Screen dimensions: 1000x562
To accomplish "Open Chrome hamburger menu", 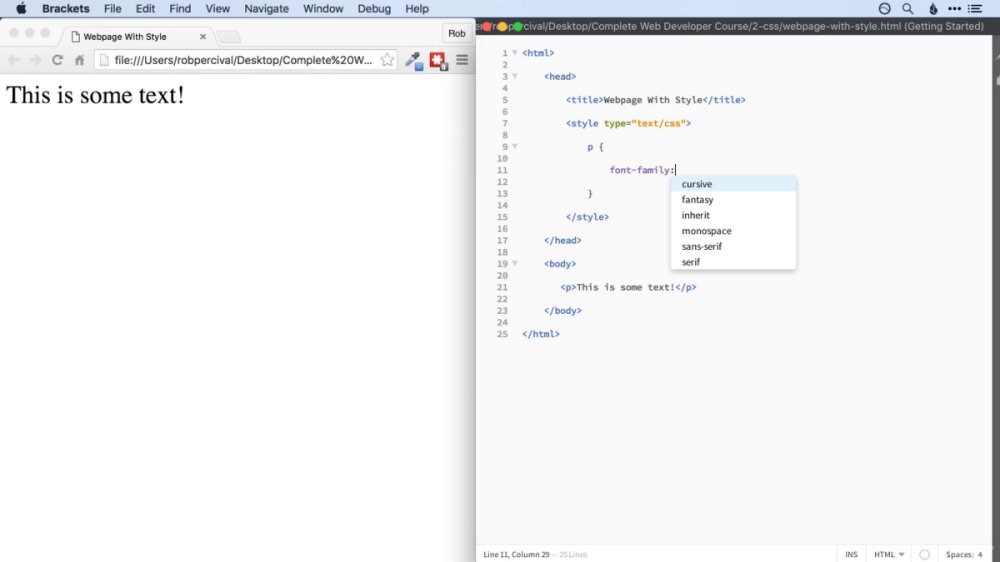I will (462, 60).
